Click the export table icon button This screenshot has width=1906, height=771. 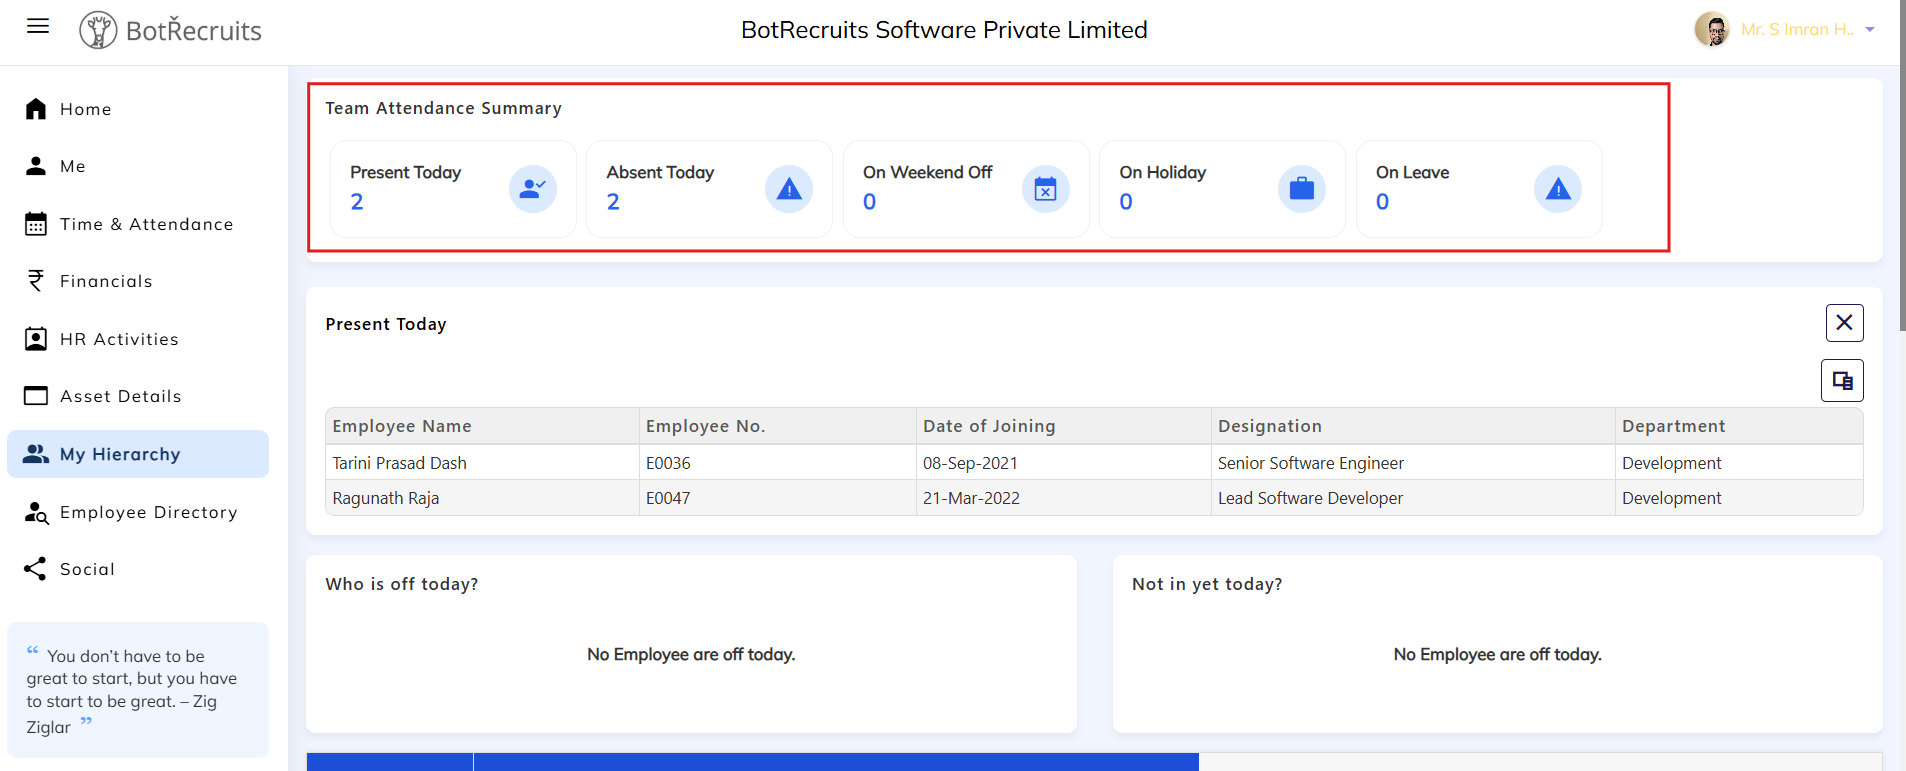pos(1842,380)
